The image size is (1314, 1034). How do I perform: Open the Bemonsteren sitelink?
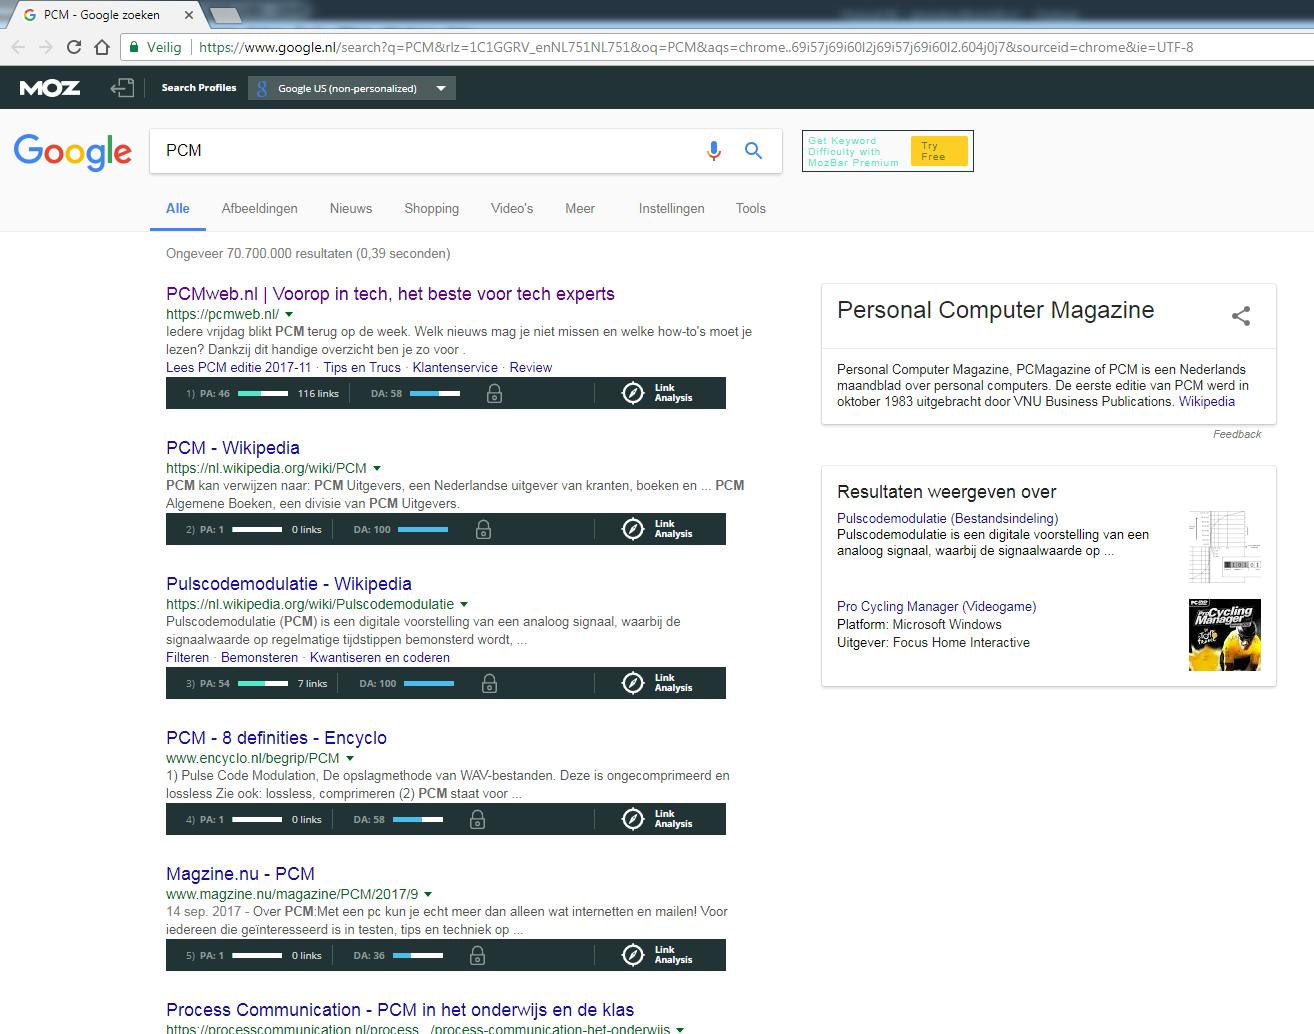(x=260, y=657)
